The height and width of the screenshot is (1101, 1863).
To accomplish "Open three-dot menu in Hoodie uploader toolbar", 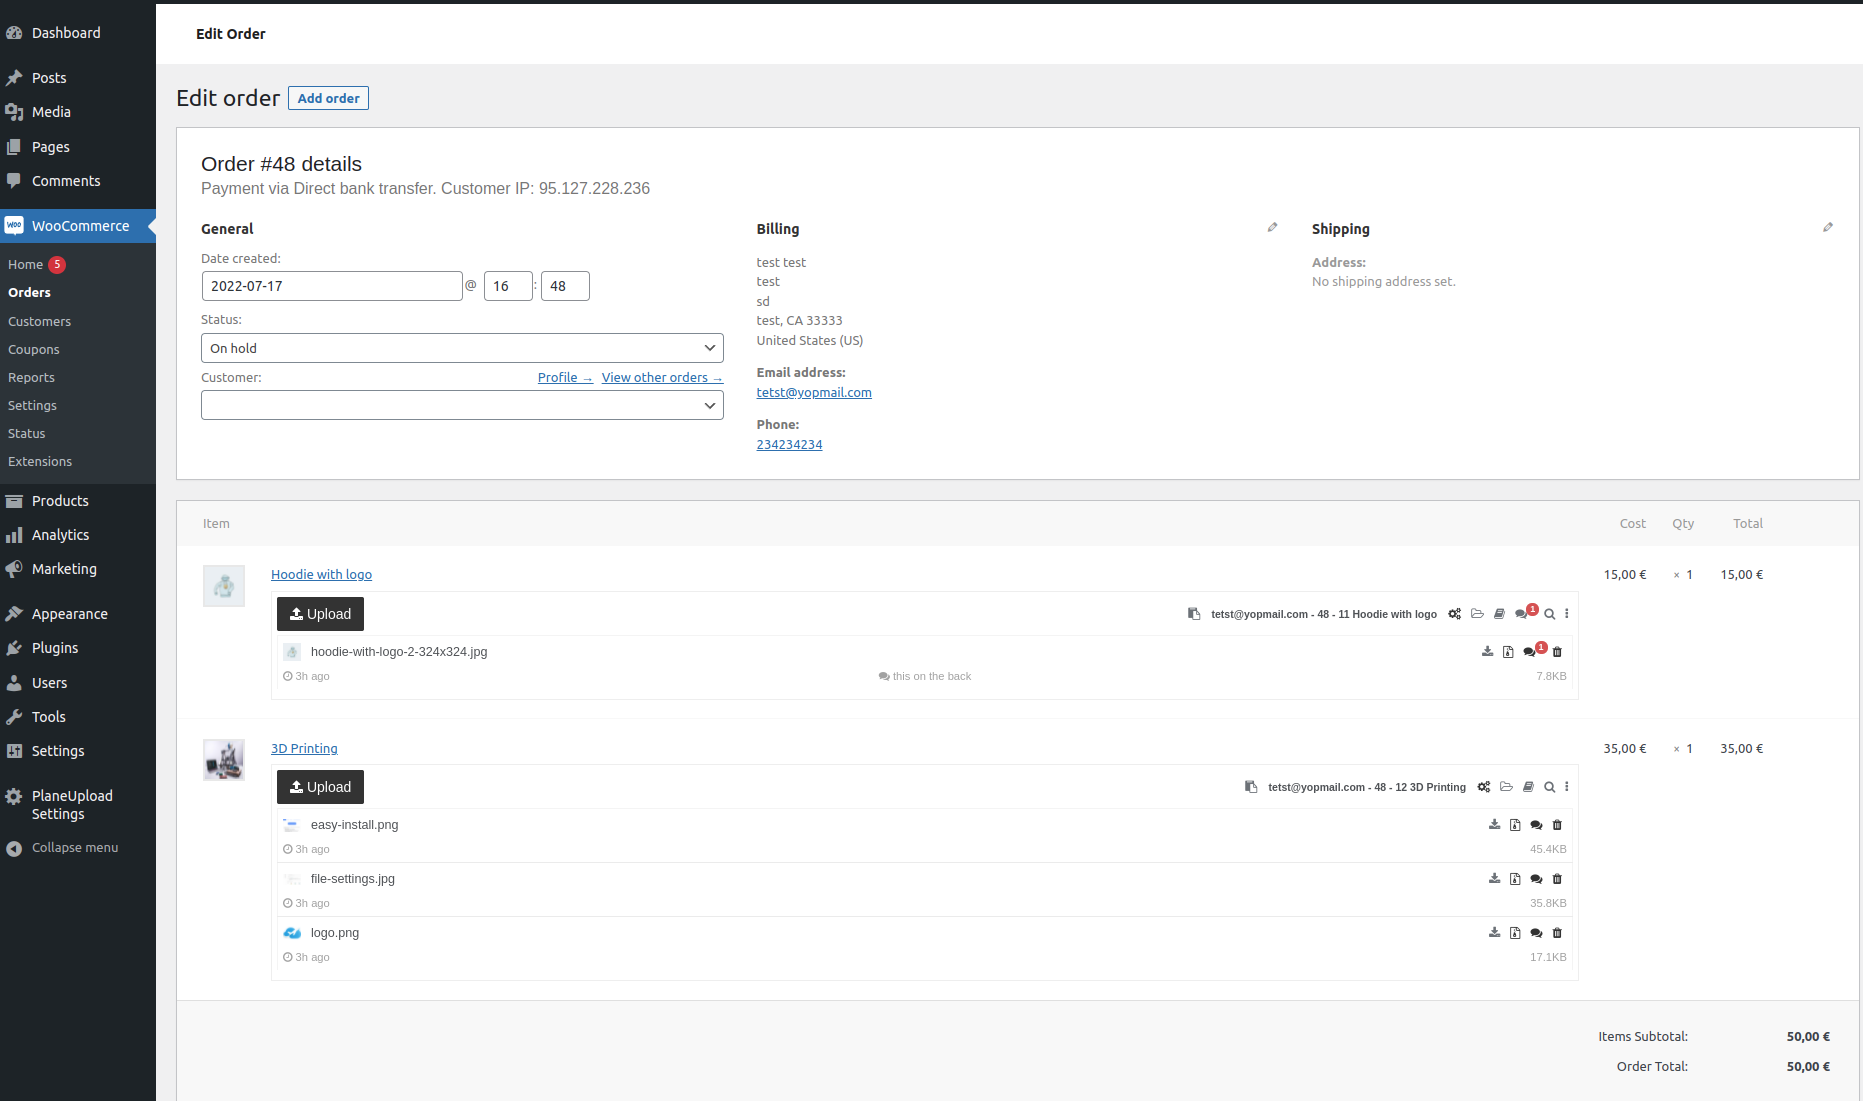I will click(x=1567, y=614).
